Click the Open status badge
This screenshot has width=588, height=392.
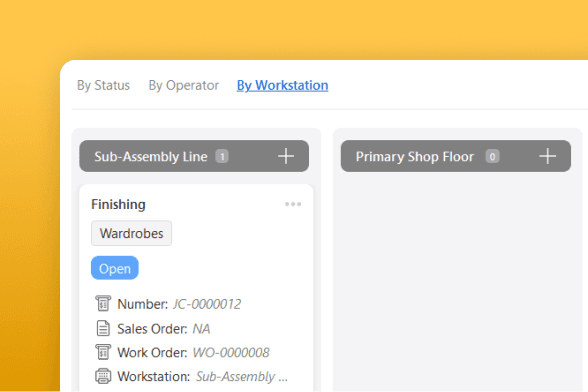(115, 268)
